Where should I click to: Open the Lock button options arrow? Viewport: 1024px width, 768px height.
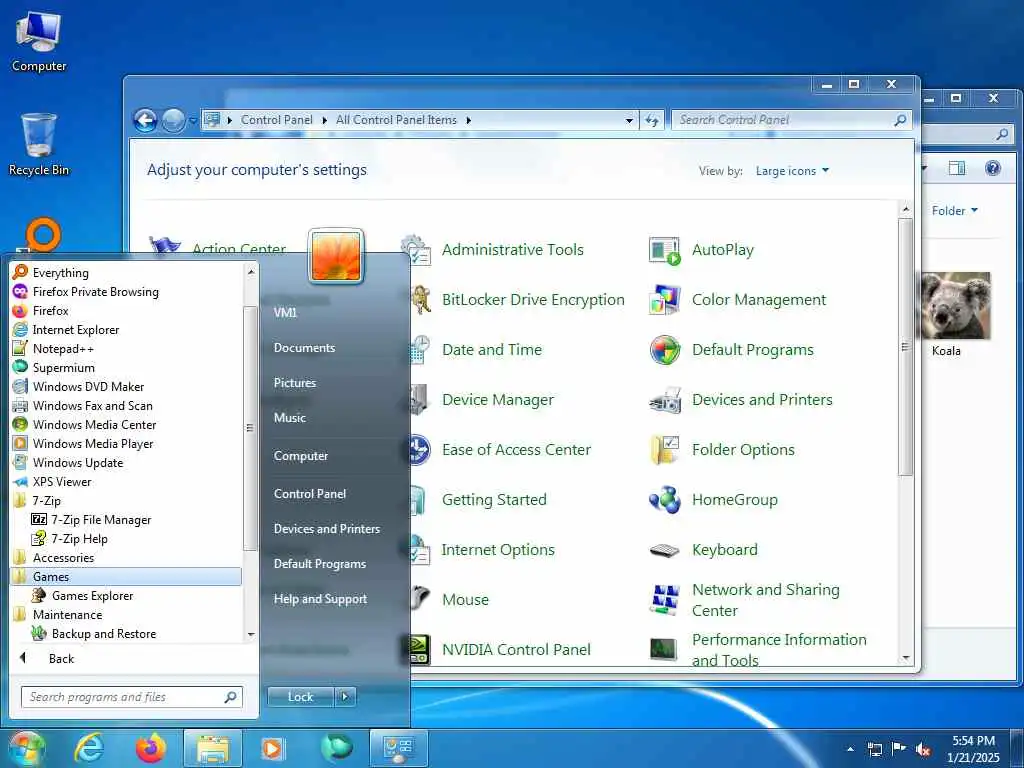point(345,697)
